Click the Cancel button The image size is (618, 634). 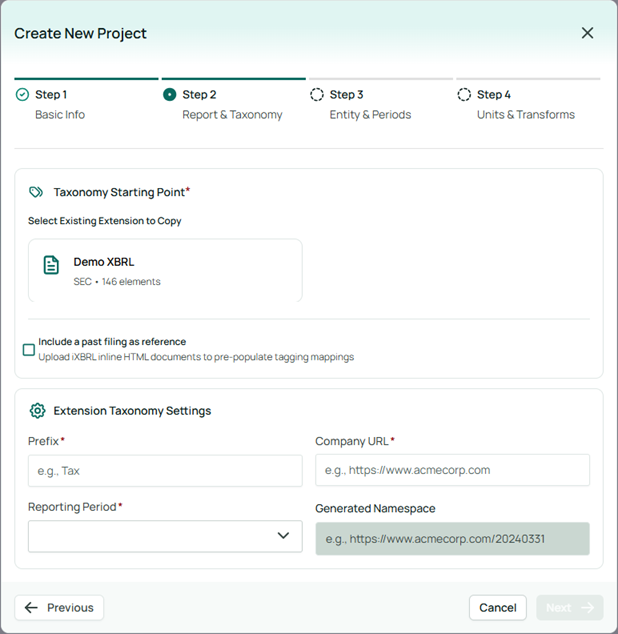[497, 607]
